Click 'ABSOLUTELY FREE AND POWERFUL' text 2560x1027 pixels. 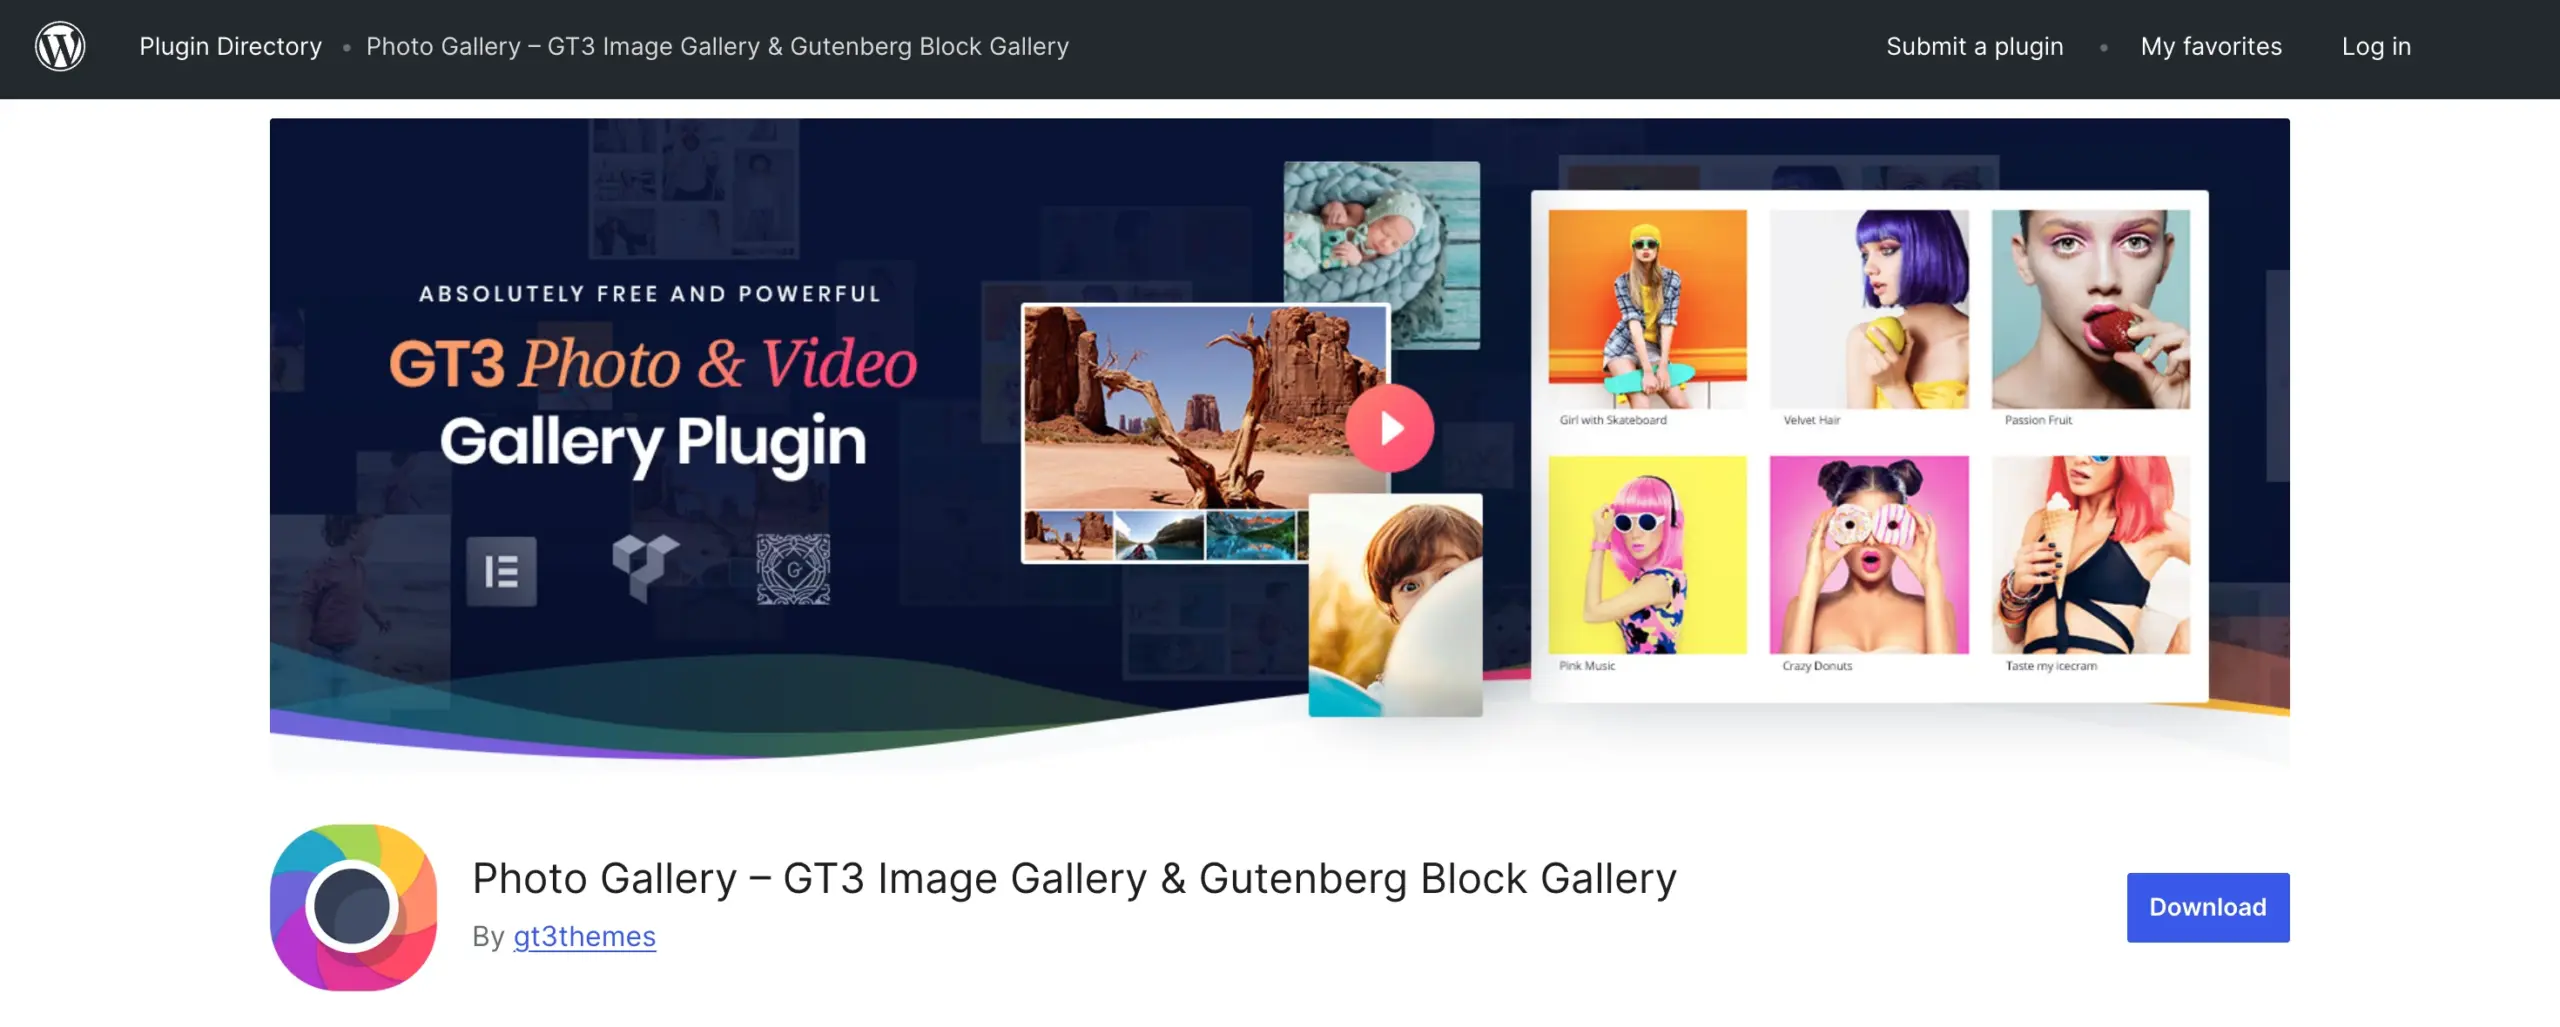click(x=650, y=294)
